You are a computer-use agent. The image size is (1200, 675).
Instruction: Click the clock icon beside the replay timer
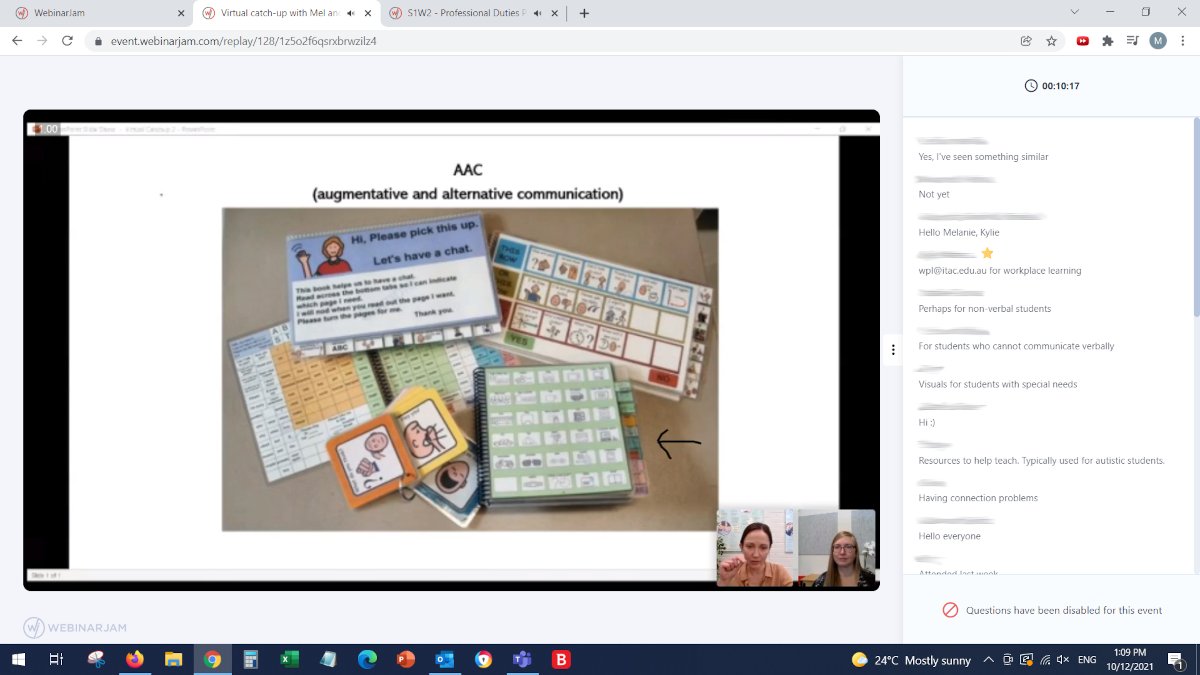pos(1031,86)
